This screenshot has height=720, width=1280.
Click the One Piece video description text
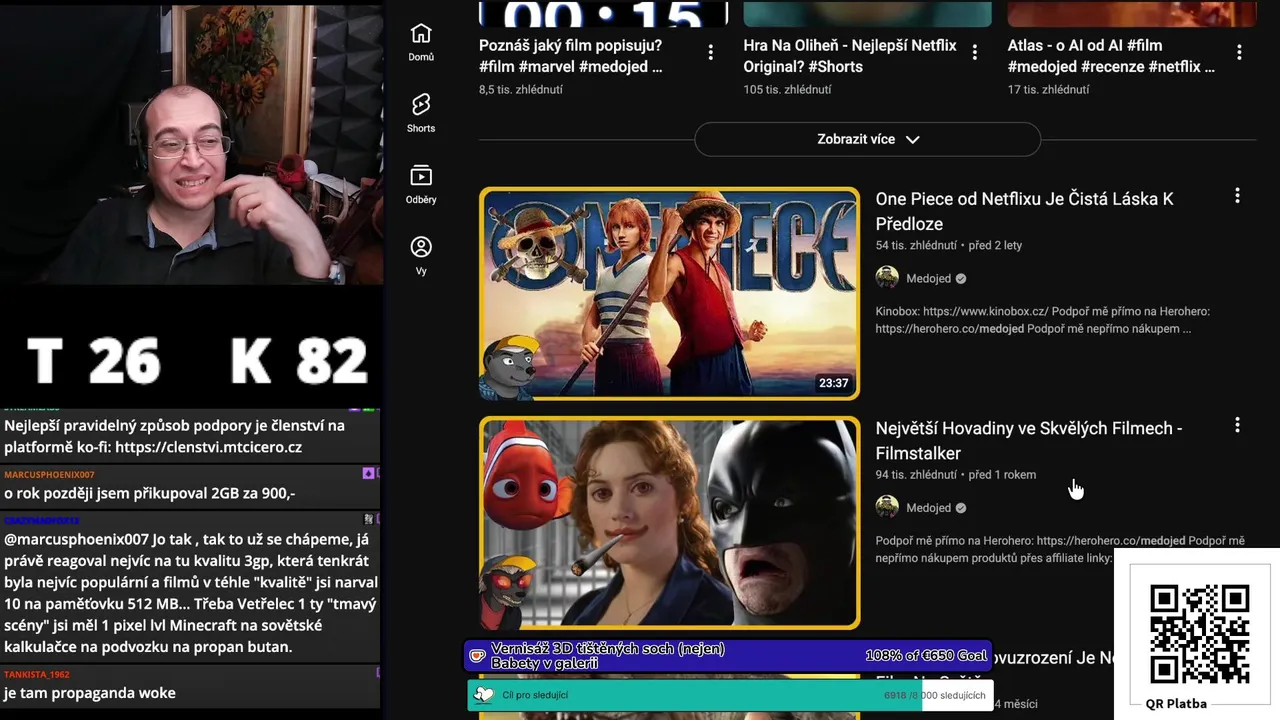[1042, 320]
